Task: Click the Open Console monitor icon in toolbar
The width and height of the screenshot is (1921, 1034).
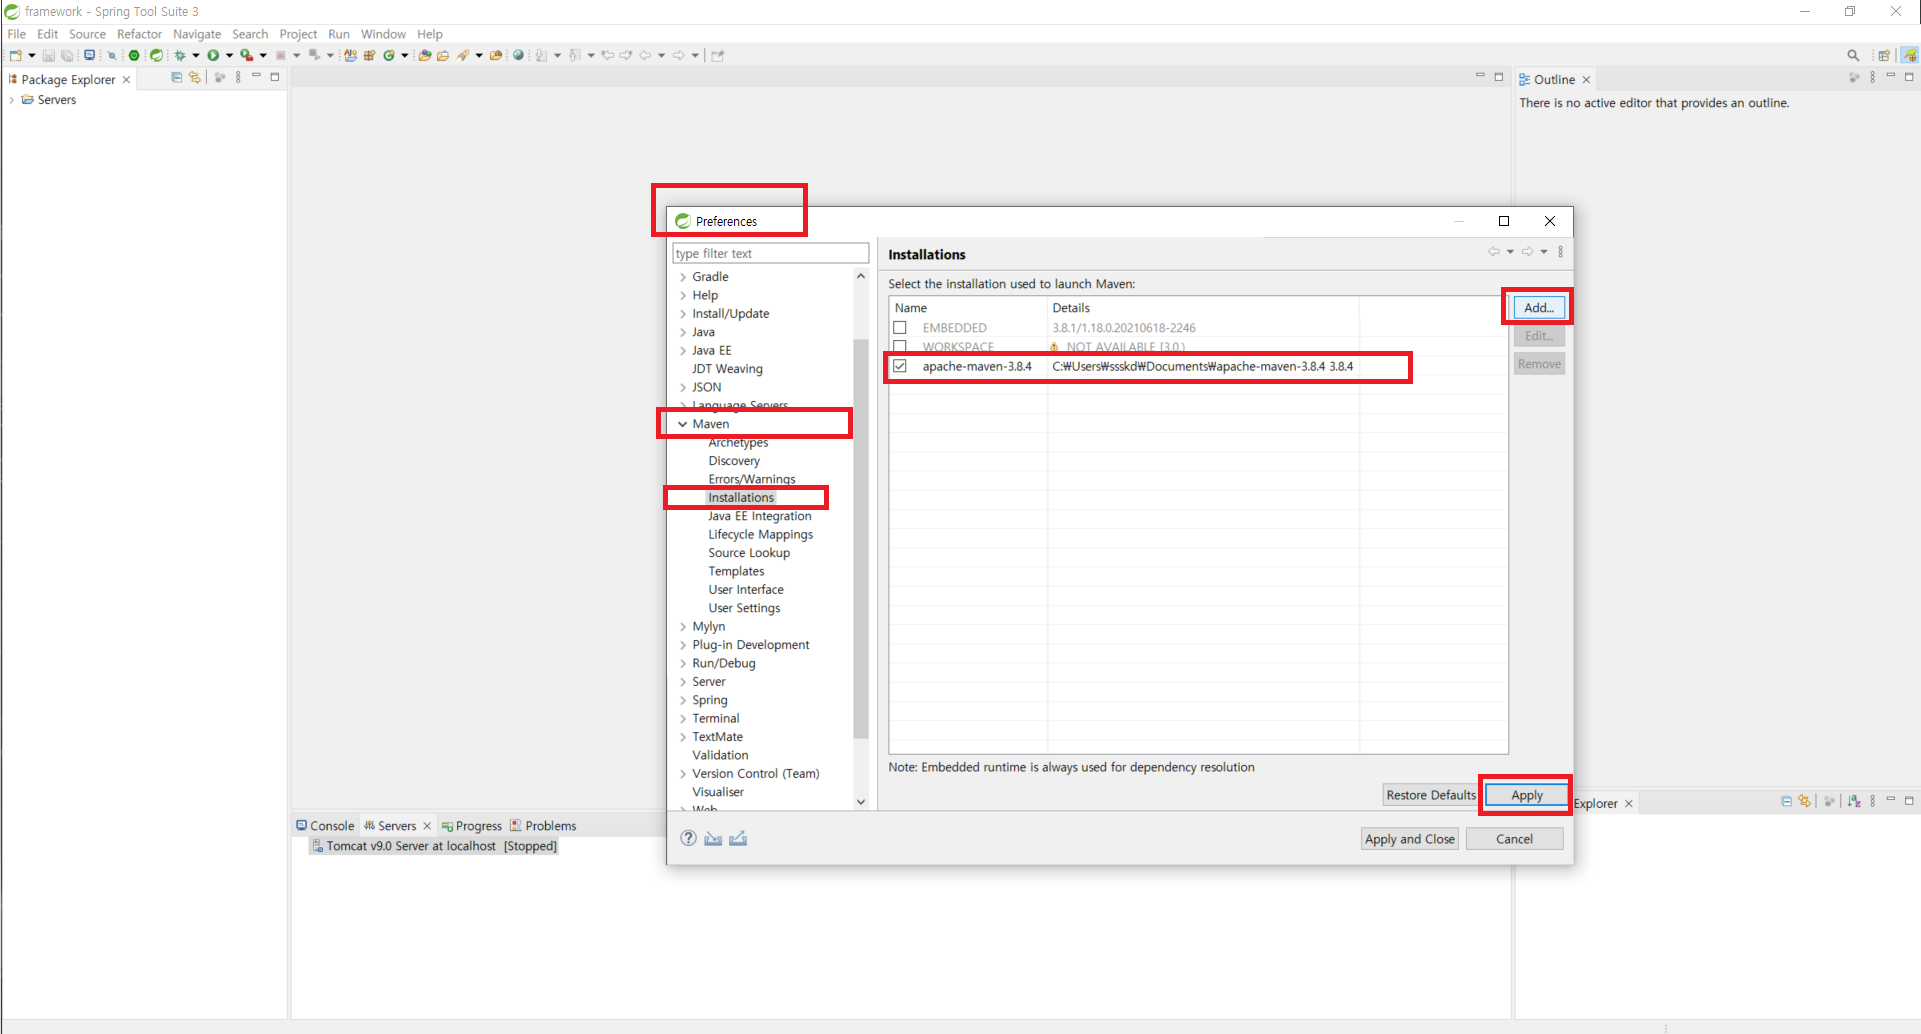Action: click(89, 55)
